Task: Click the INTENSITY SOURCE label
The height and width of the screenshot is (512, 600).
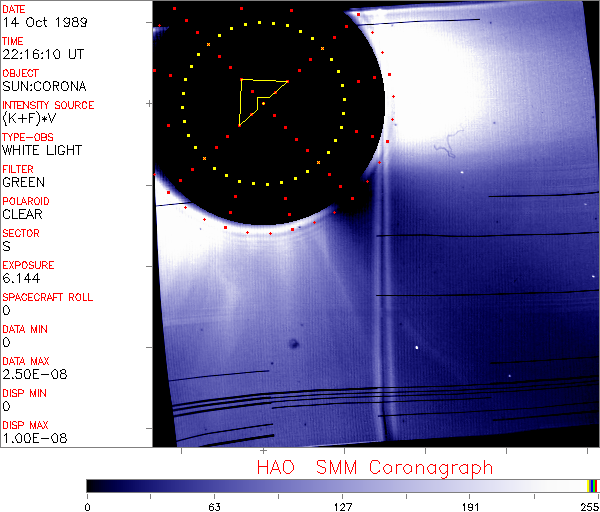Action: pos(48,105)
